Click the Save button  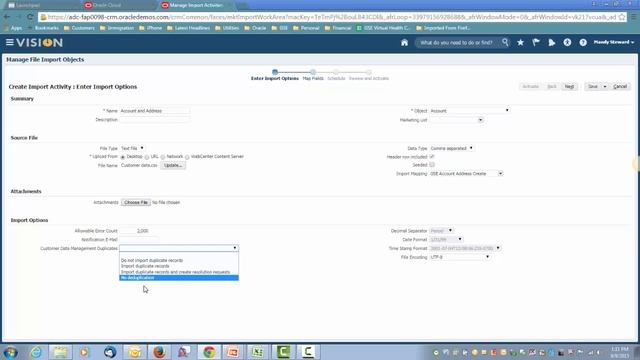tap(593, 87)
